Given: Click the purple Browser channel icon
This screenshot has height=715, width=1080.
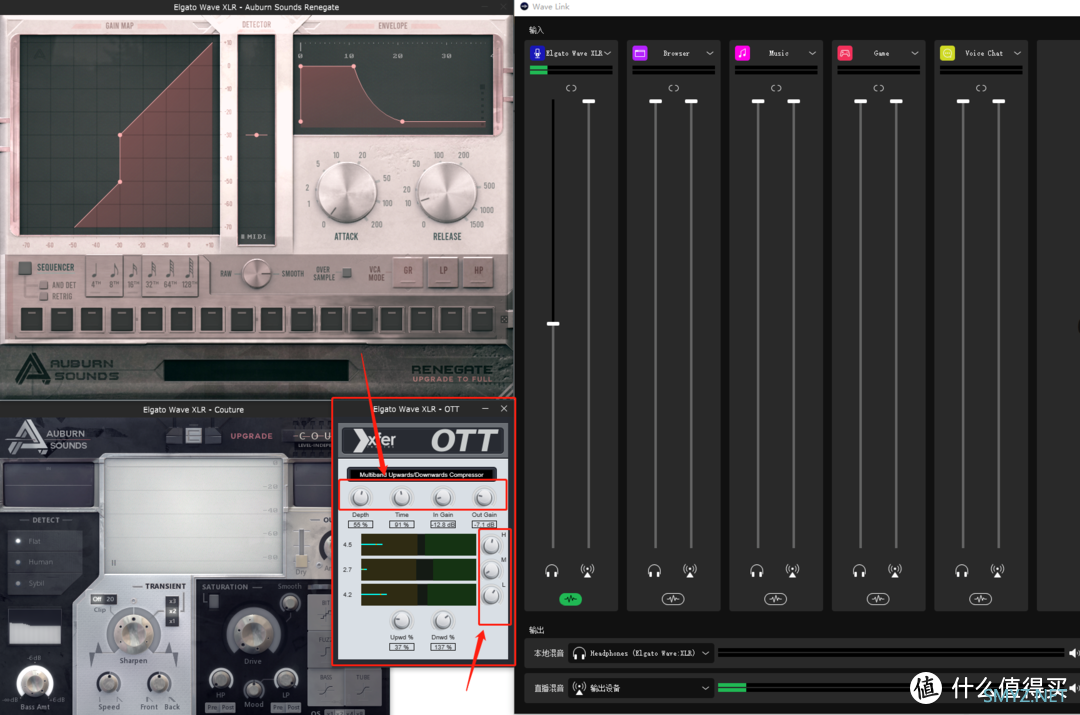Looking at the screenshot, I should [640, 53].
